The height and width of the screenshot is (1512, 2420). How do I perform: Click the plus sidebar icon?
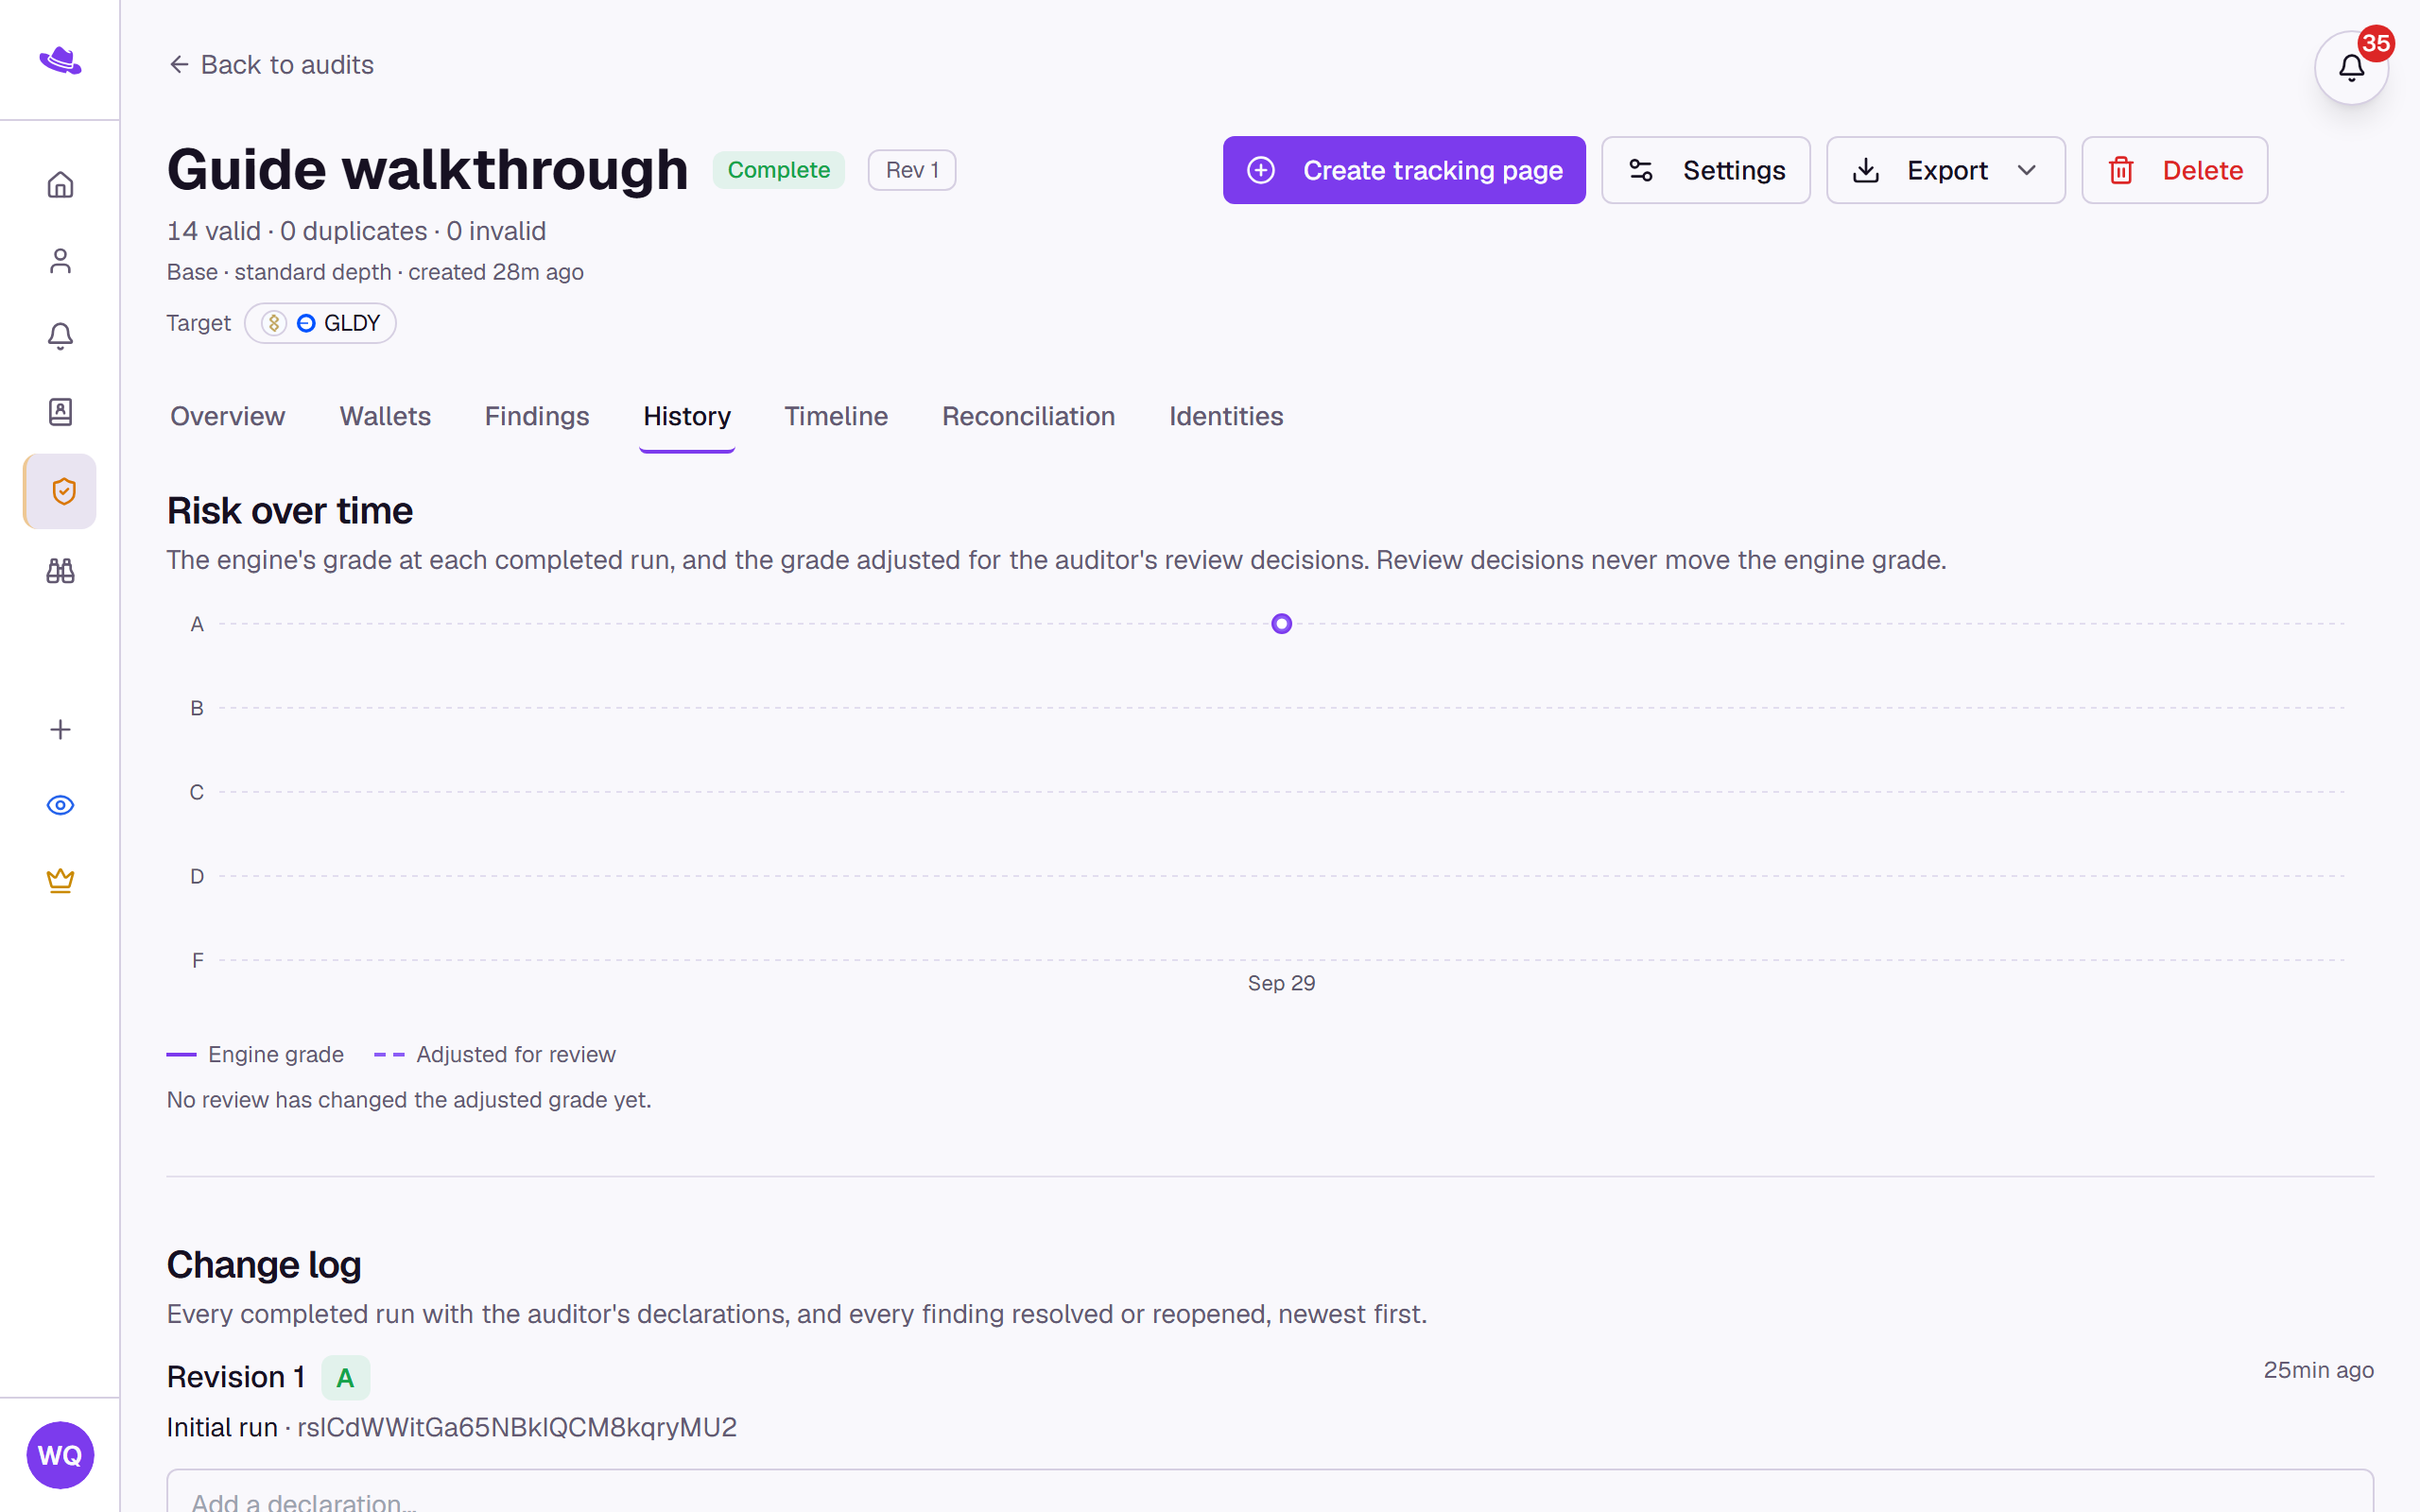pyautogui.click(x=60, y=730)
